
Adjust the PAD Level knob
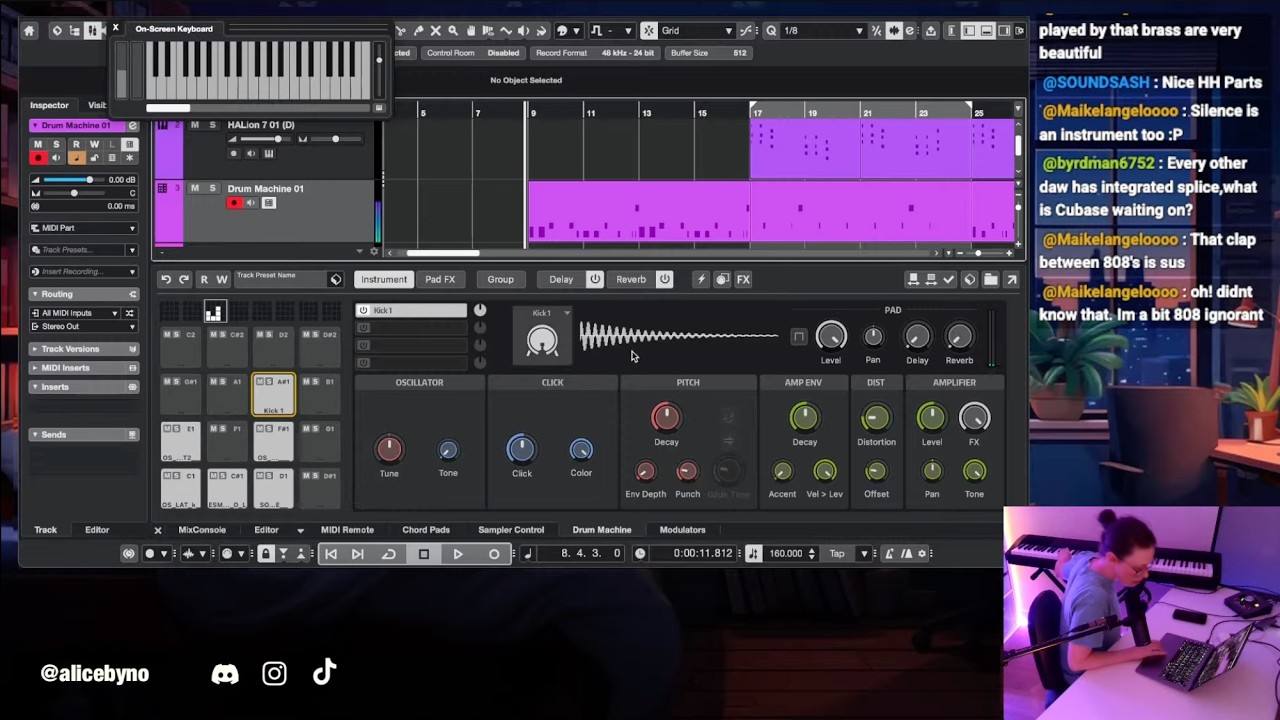[831, 337]
